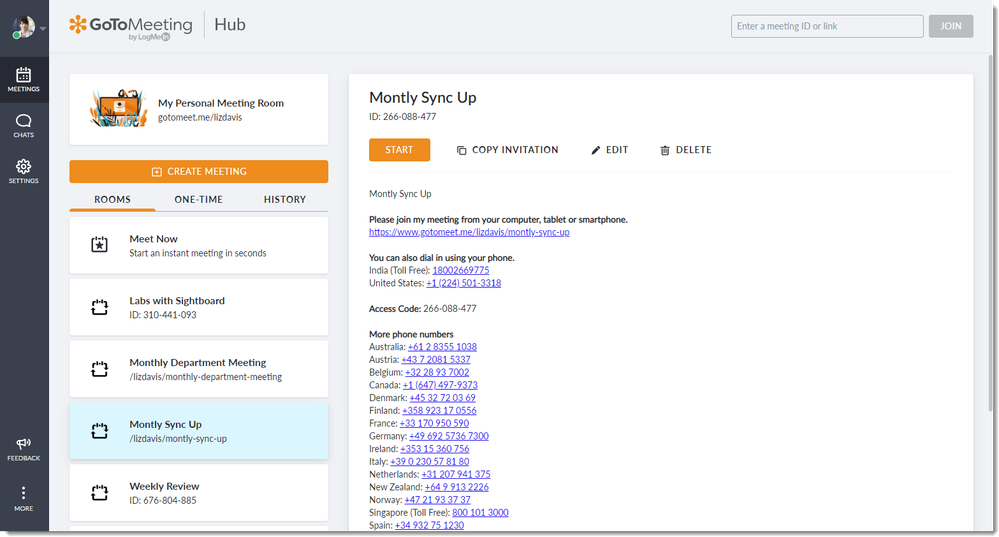
Task: Click the JOIN button
Action: [951, 26]
